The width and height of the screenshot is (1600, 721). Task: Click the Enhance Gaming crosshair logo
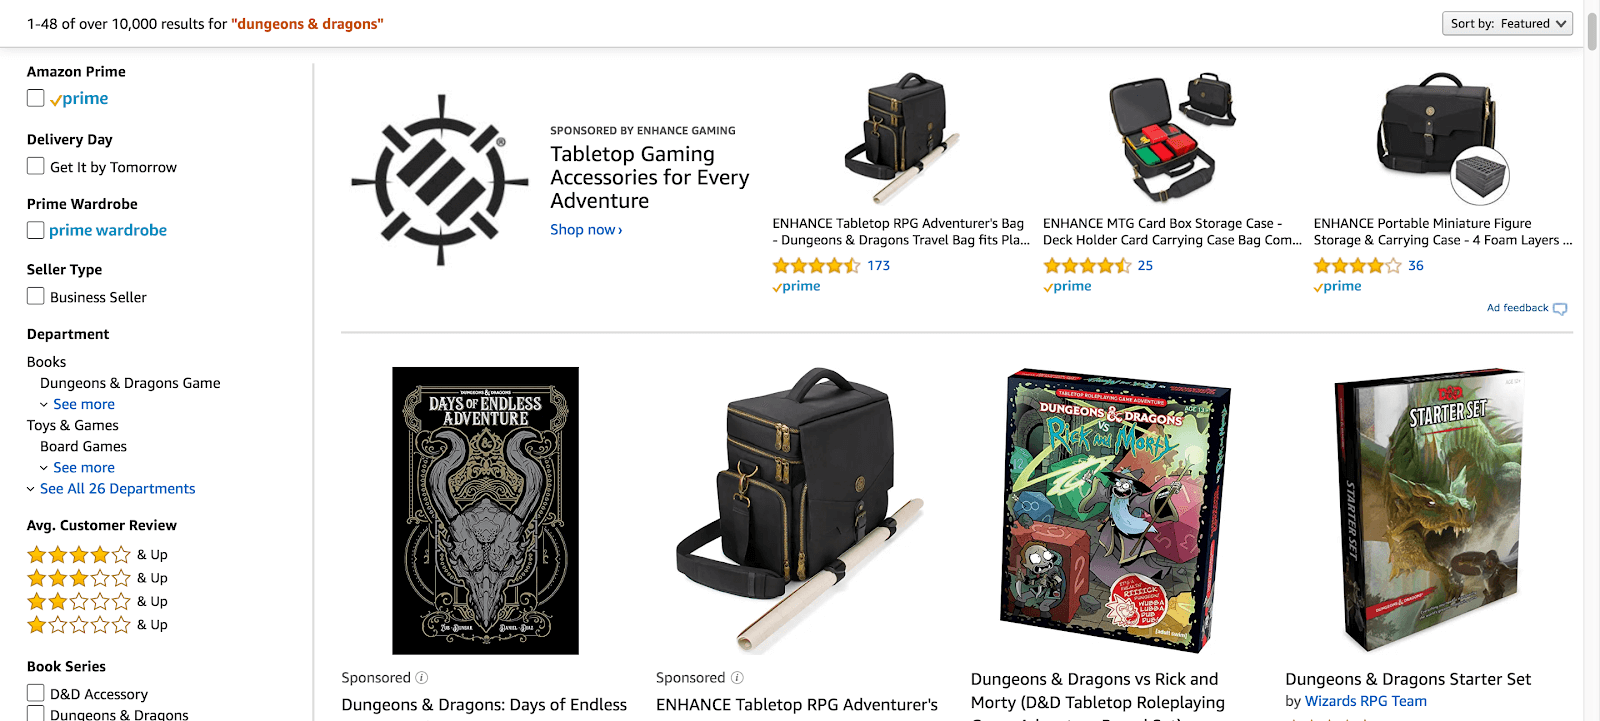(440, 181)
